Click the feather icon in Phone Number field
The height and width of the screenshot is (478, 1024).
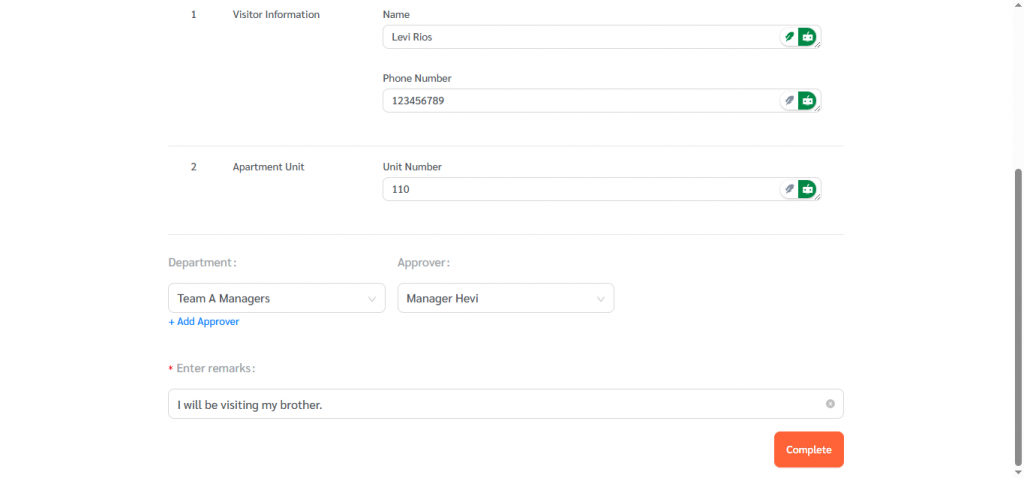789,101
